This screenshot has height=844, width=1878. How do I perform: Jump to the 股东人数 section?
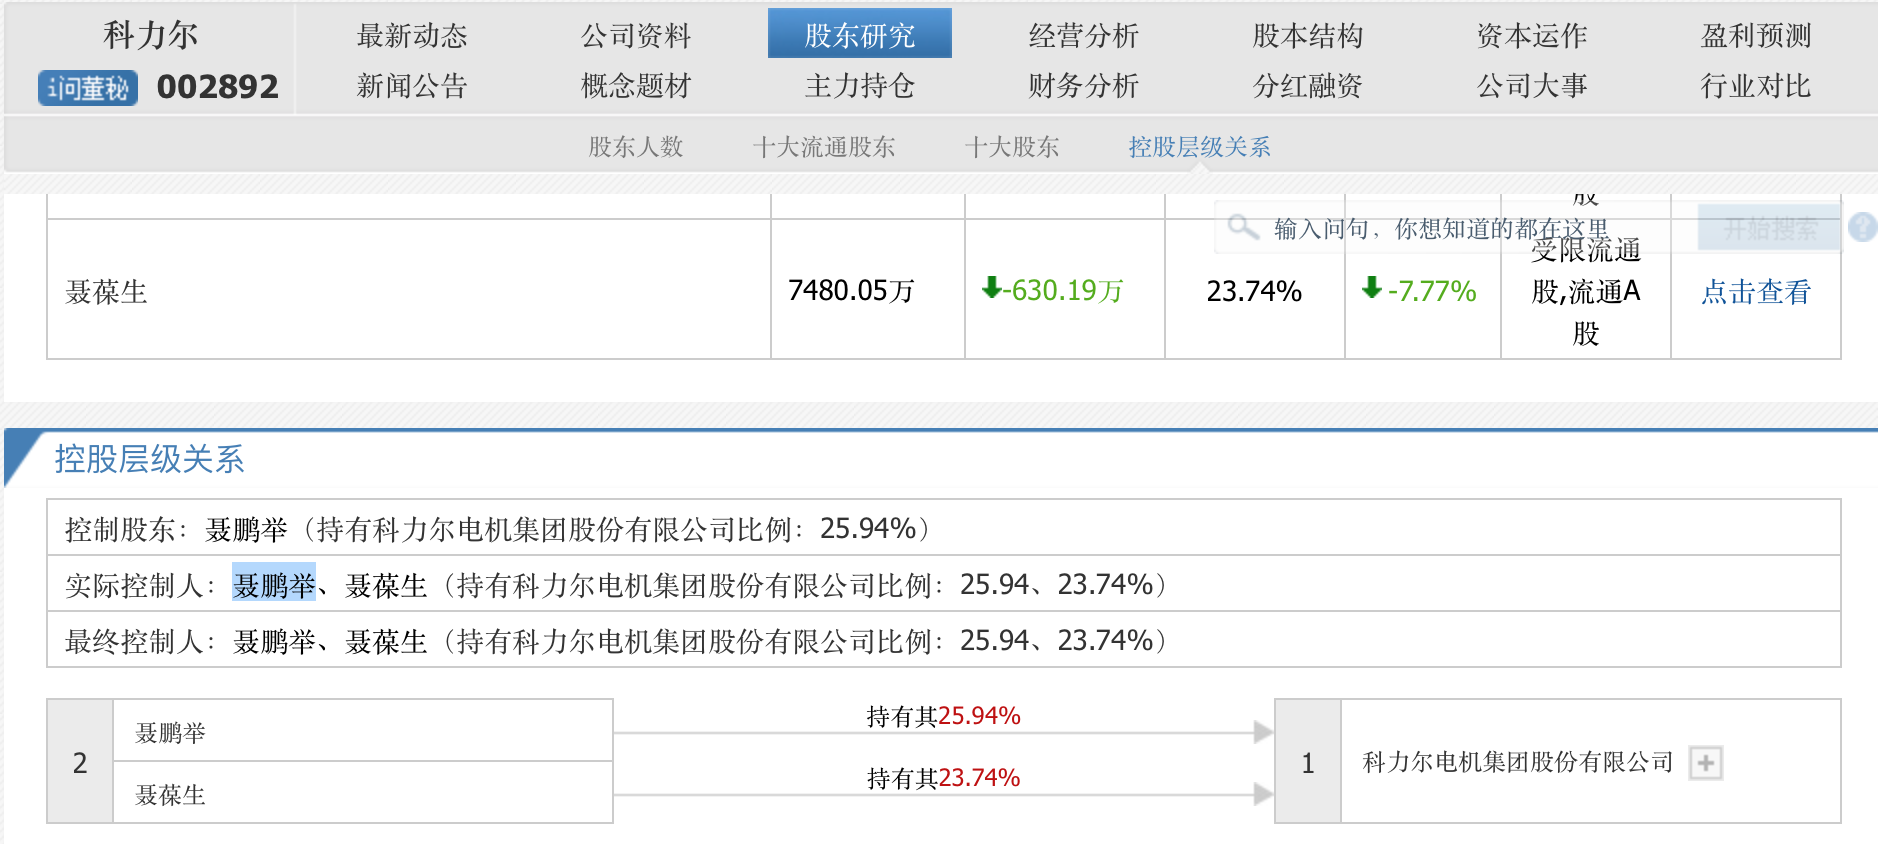(x=635, y=147)
